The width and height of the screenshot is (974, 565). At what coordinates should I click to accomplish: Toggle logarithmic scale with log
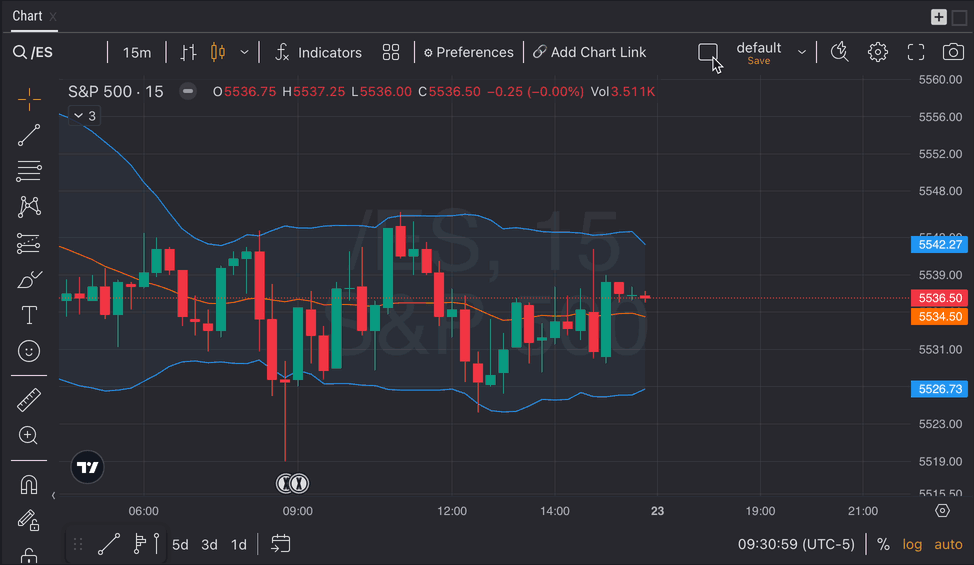912,544
